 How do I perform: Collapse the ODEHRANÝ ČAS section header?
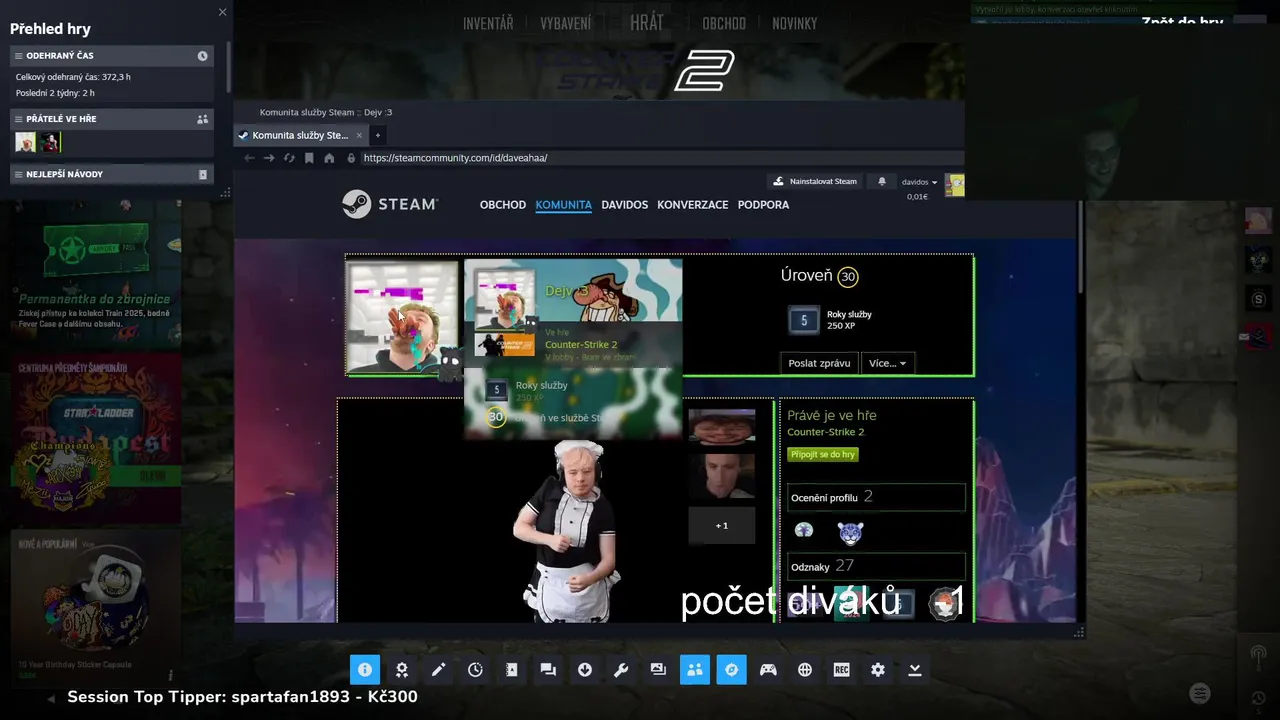[x=112, y=56]
